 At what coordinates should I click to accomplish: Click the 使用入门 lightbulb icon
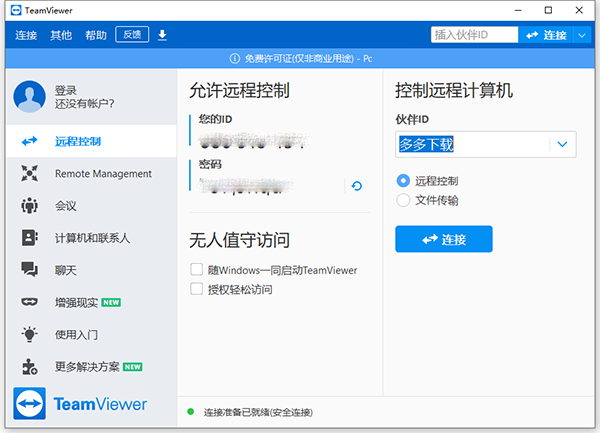point(29,334)
